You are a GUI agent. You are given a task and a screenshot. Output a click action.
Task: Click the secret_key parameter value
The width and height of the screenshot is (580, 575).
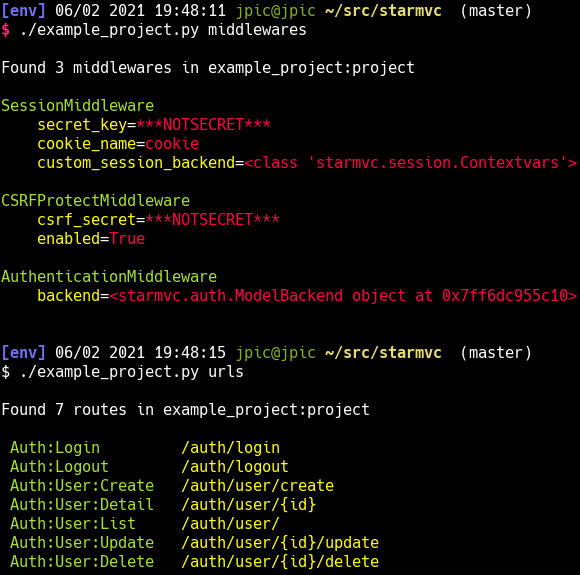tap(203, 125)
